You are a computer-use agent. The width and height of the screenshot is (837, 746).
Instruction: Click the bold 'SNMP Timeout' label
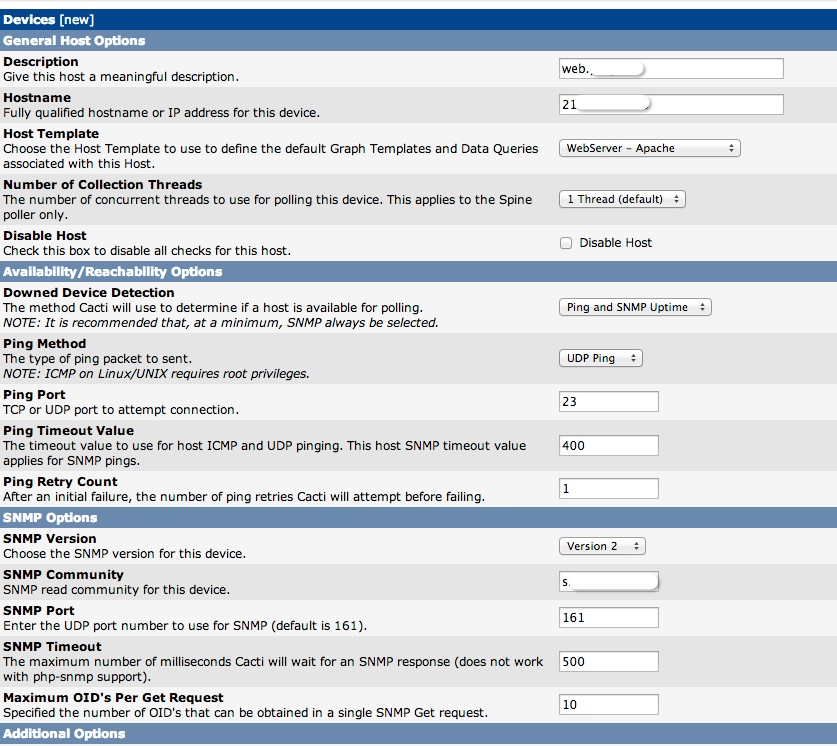tap(52, 647)
